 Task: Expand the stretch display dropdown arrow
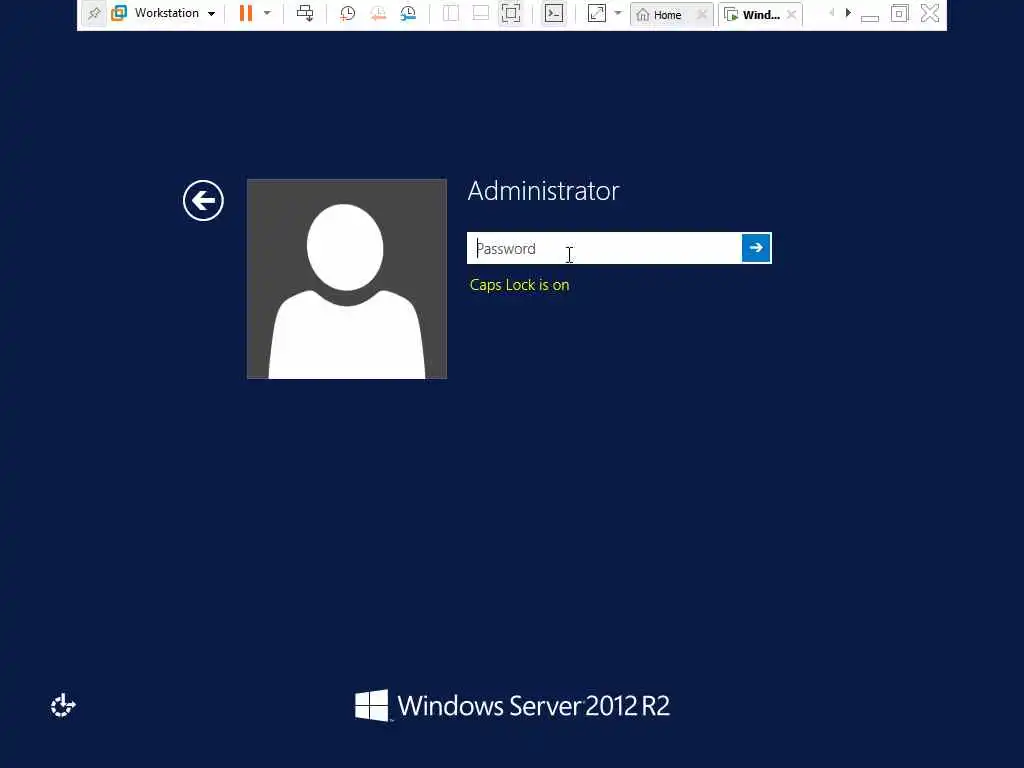tap(618, 13)
